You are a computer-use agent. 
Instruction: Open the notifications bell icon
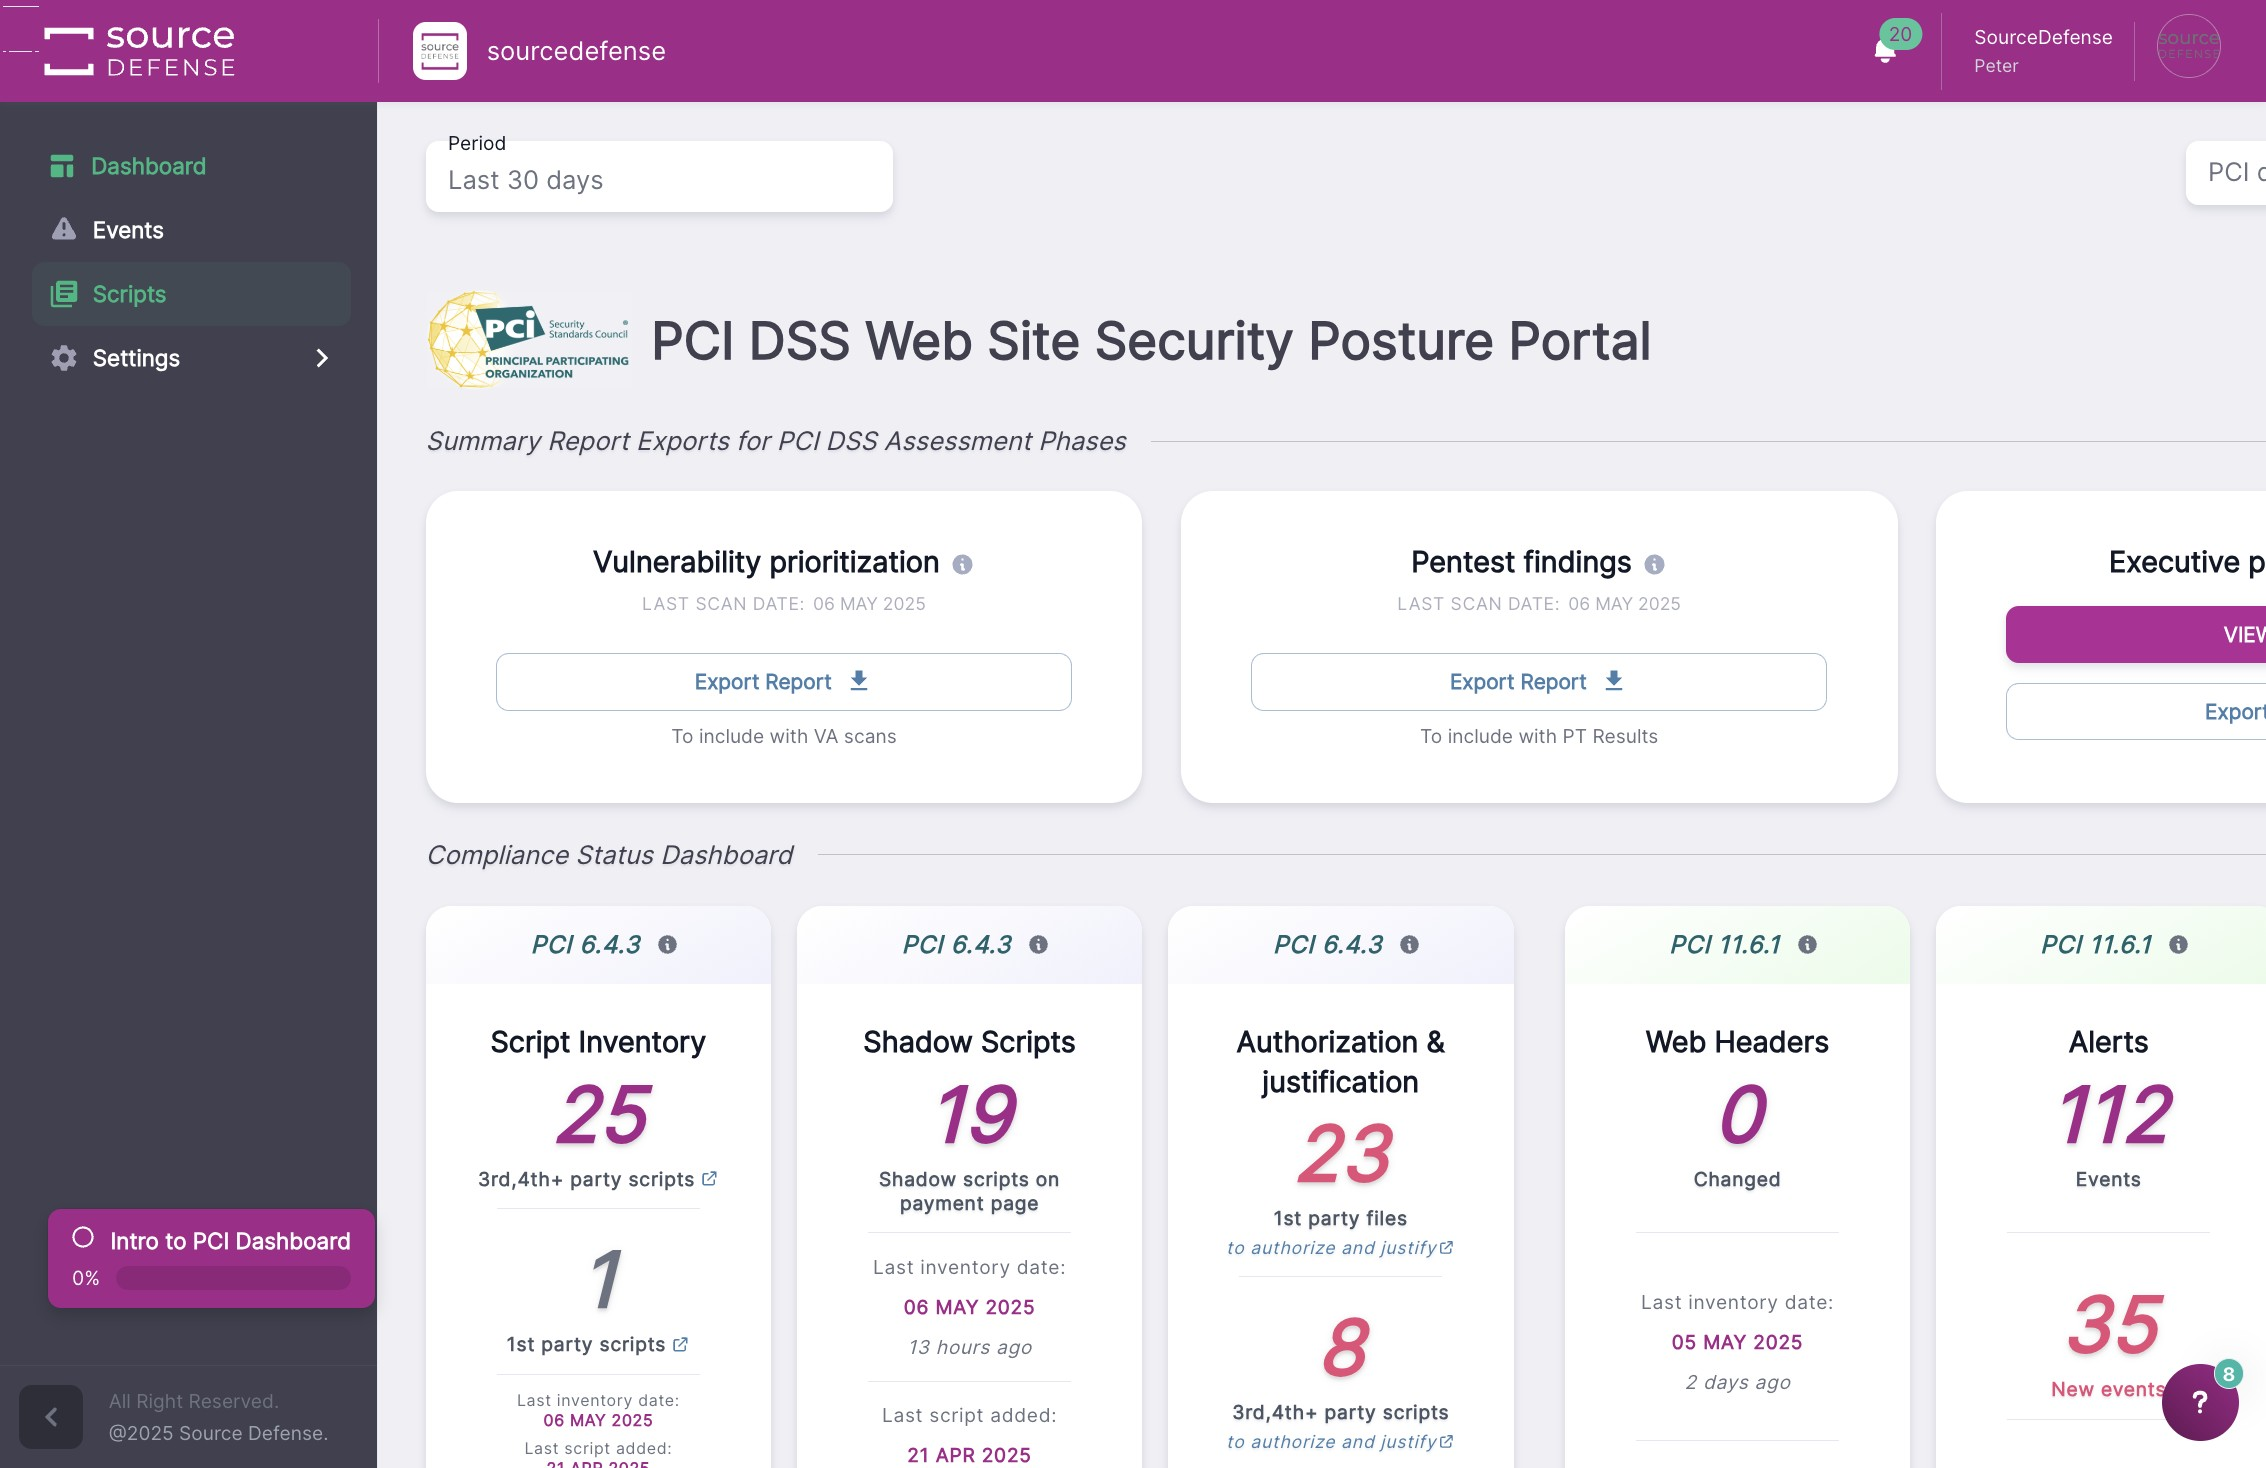[x=1884, y=51]
